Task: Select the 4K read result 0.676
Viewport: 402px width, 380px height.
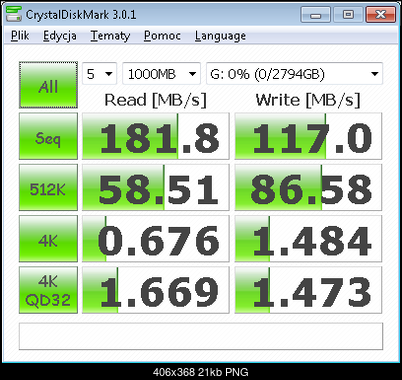Action: tap(156, 239)
